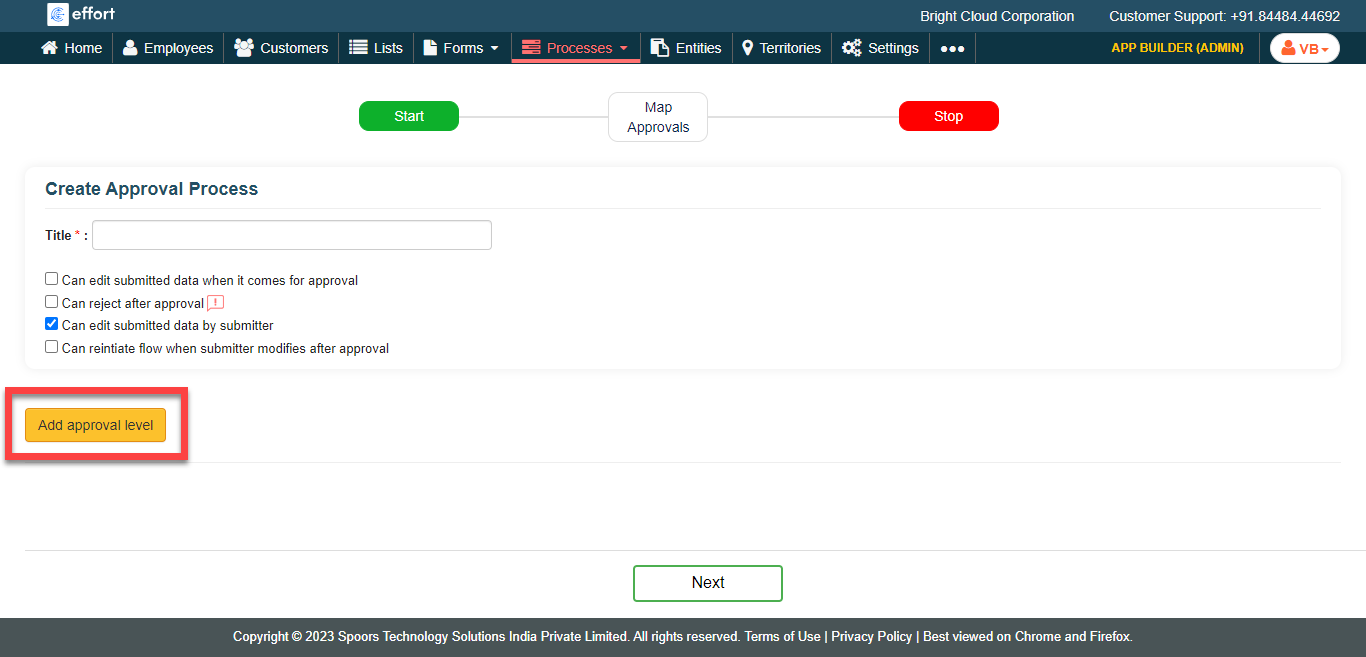Open Territories via map pin icon
This screenshot has height=657, width=1366.
tap(747, 48)
